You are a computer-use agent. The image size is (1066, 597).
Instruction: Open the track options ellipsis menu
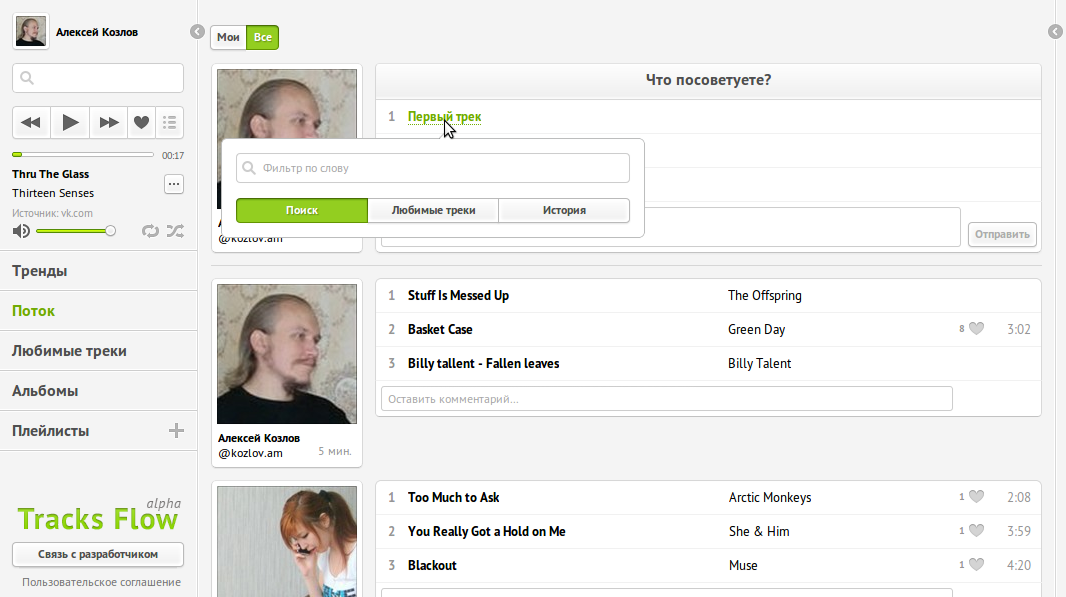pyautogui.click(x=174, y=184)
